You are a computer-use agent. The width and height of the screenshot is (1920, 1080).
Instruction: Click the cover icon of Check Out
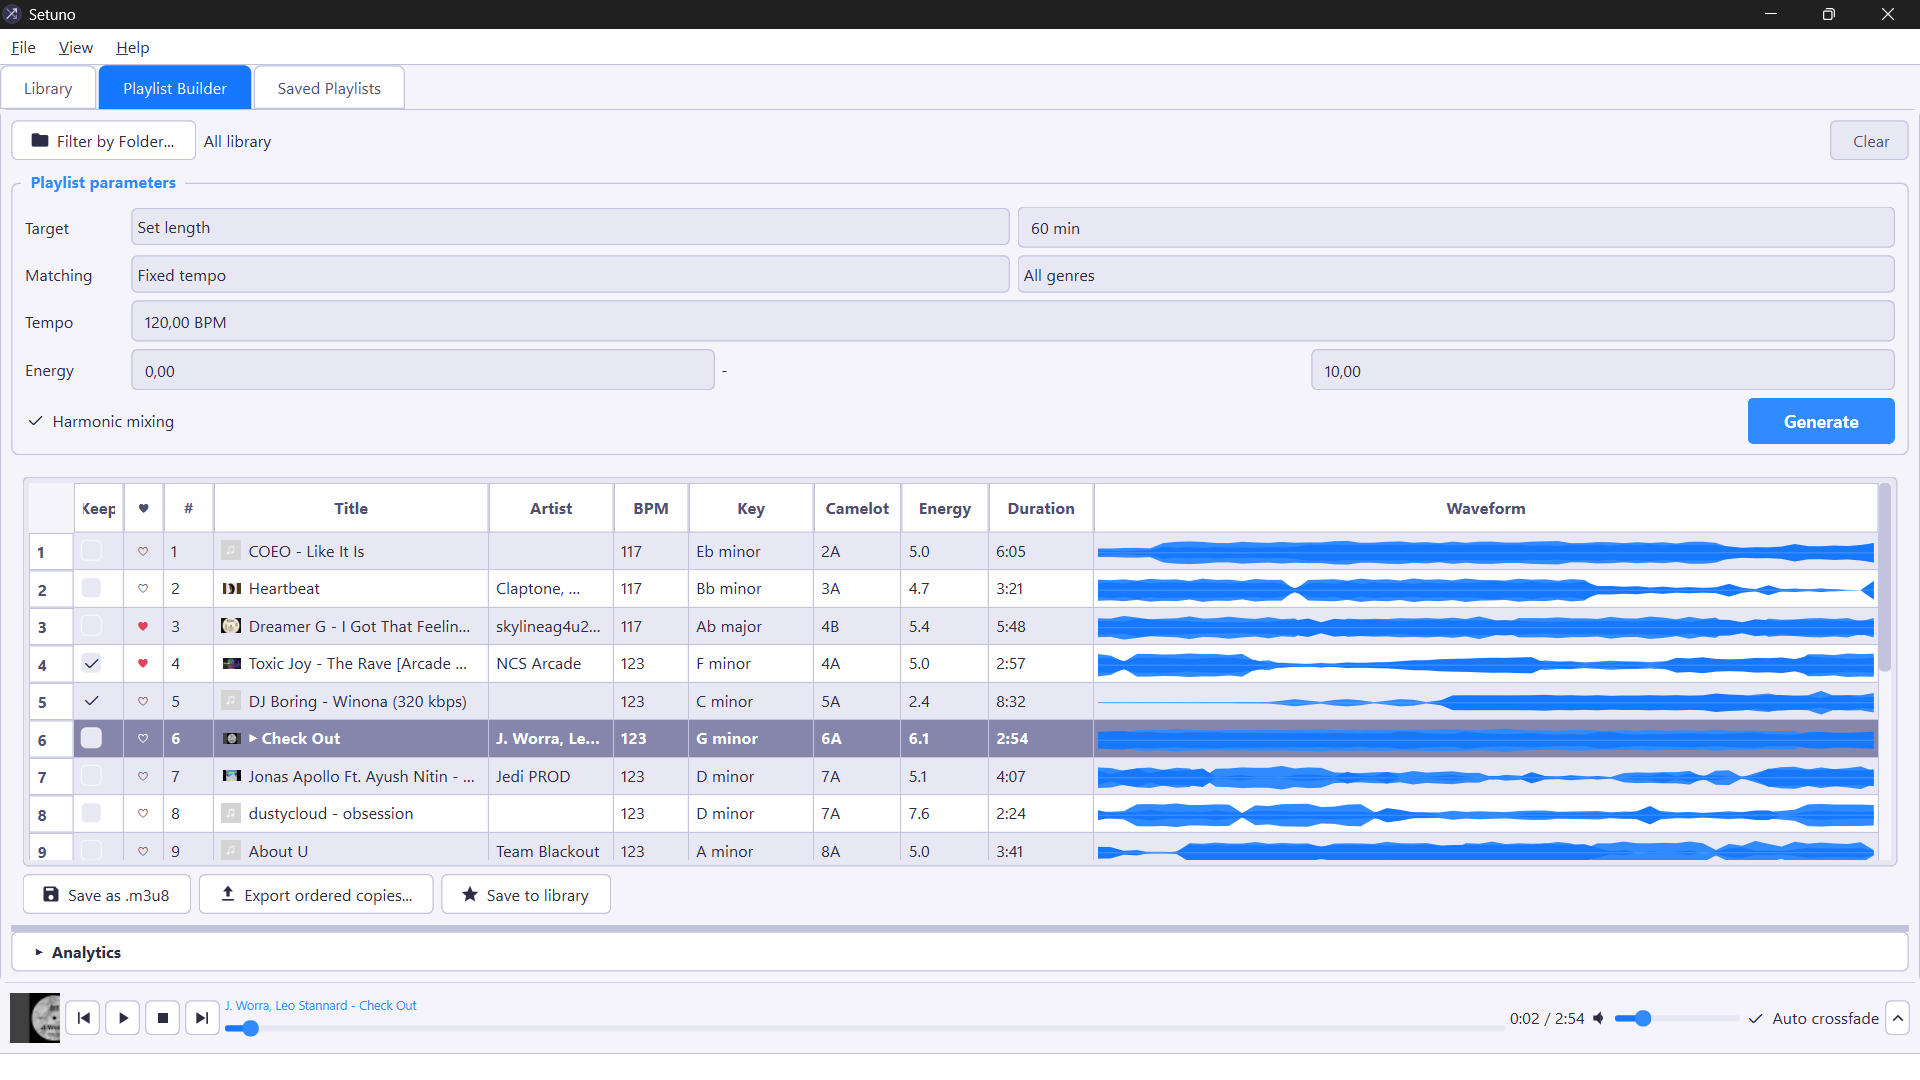point(231,738)
